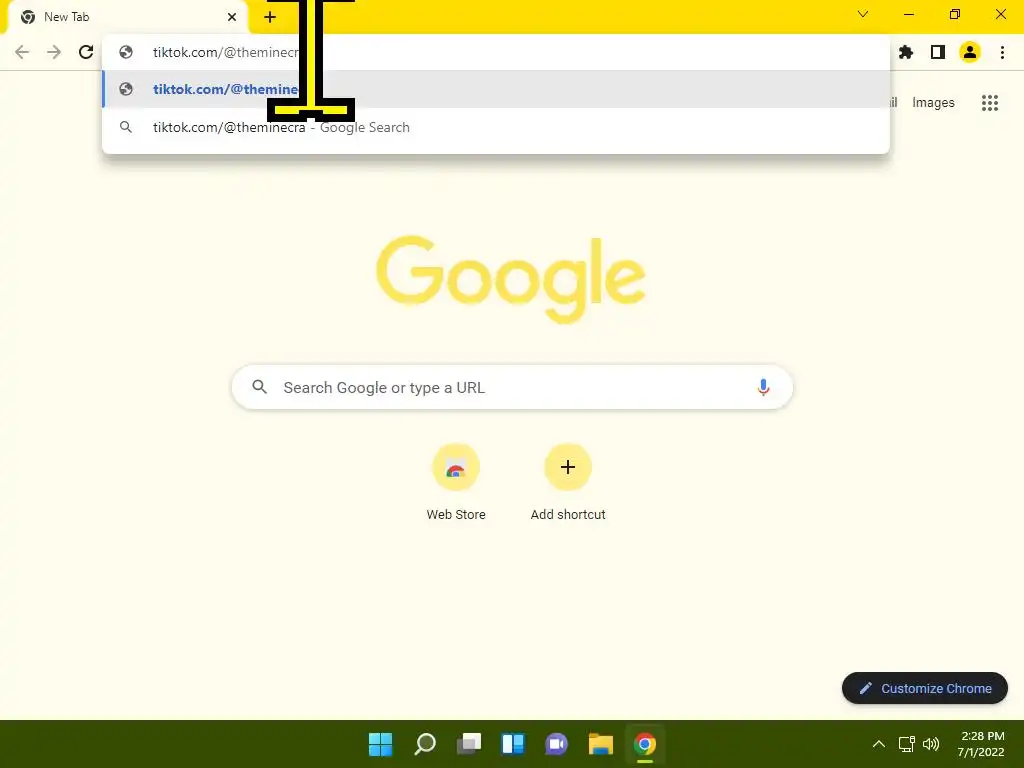Open the Widgets taskbar icon

pyautogui.click(x=513, y=744)
